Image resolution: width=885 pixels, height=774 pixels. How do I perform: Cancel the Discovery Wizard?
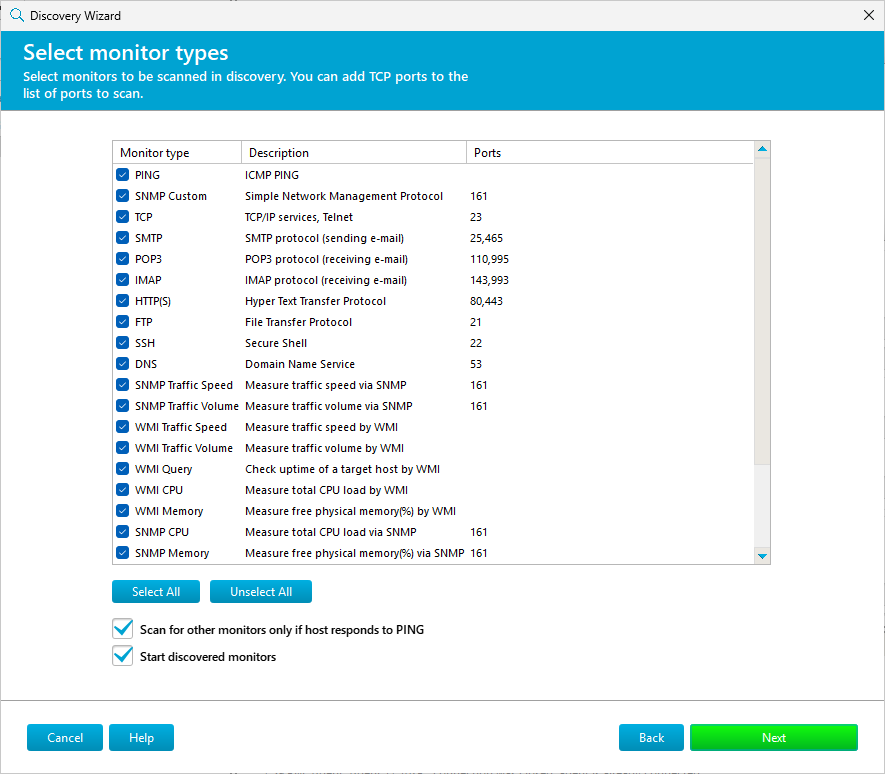65,737
